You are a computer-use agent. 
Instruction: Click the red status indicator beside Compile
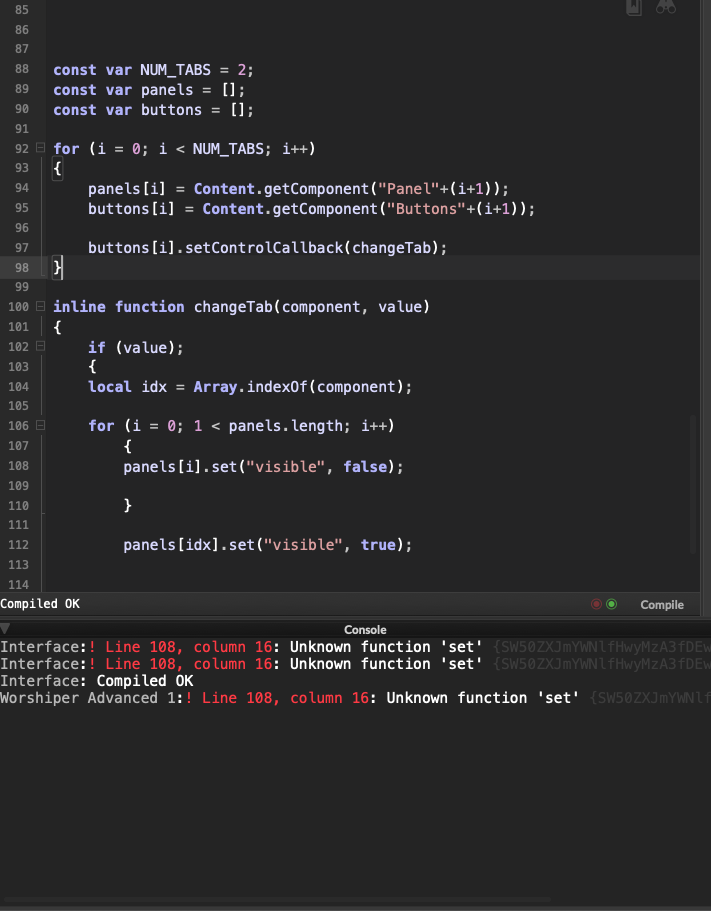pos(597,604)
